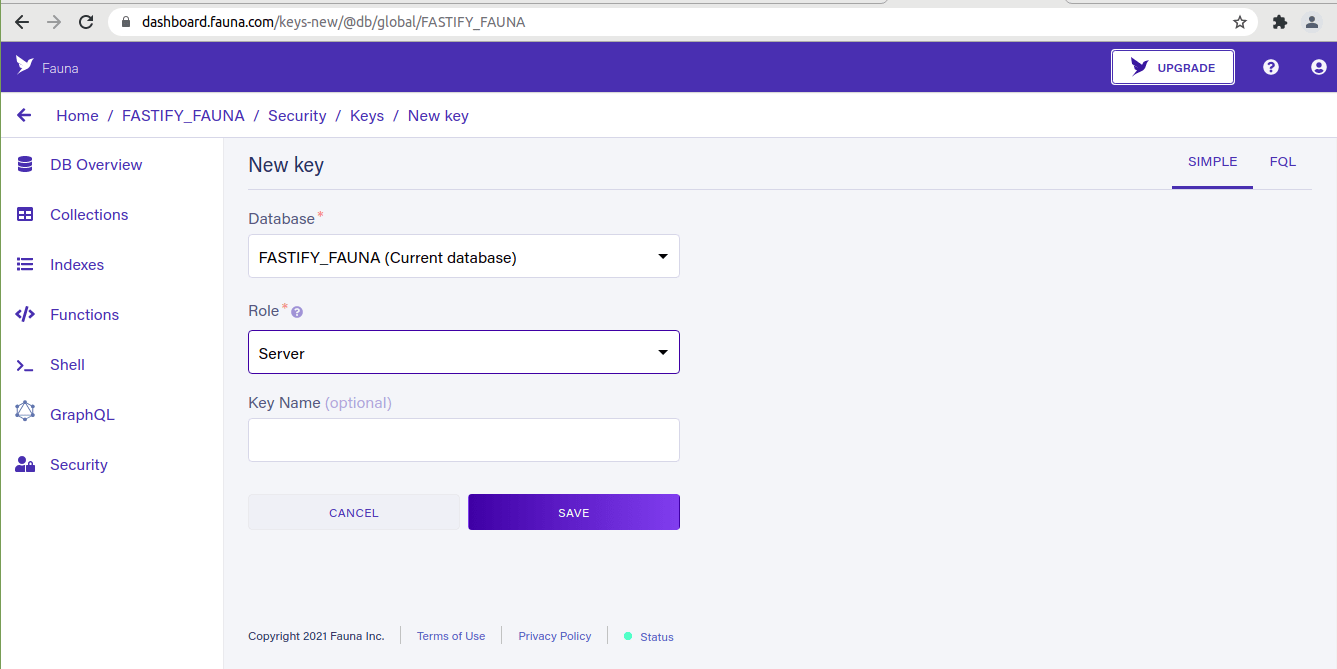This screenshot has height=669, width=1337.
Task: Open DB Overview in the sidebar
Action: coord(96,164)
